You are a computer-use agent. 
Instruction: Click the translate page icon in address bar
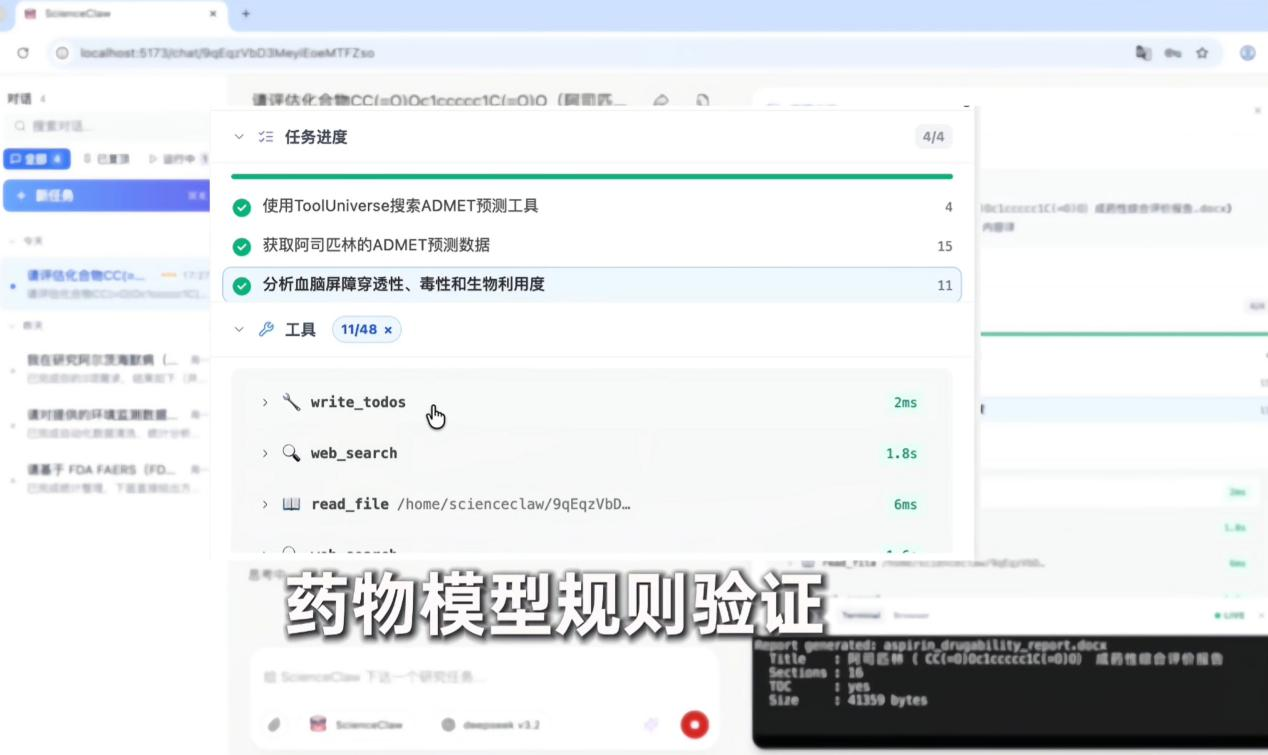tap(1143, 53)
